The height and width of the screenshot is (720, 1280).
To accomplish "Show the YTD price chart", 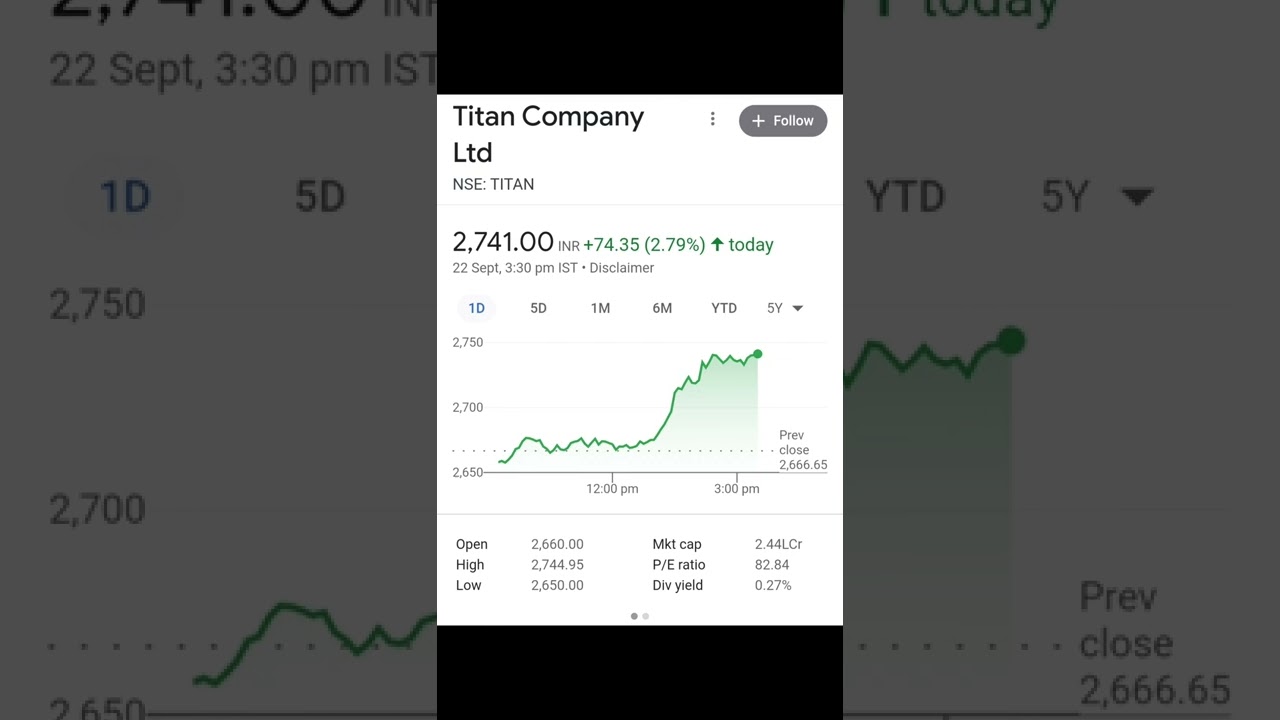I will click(724, 308).
